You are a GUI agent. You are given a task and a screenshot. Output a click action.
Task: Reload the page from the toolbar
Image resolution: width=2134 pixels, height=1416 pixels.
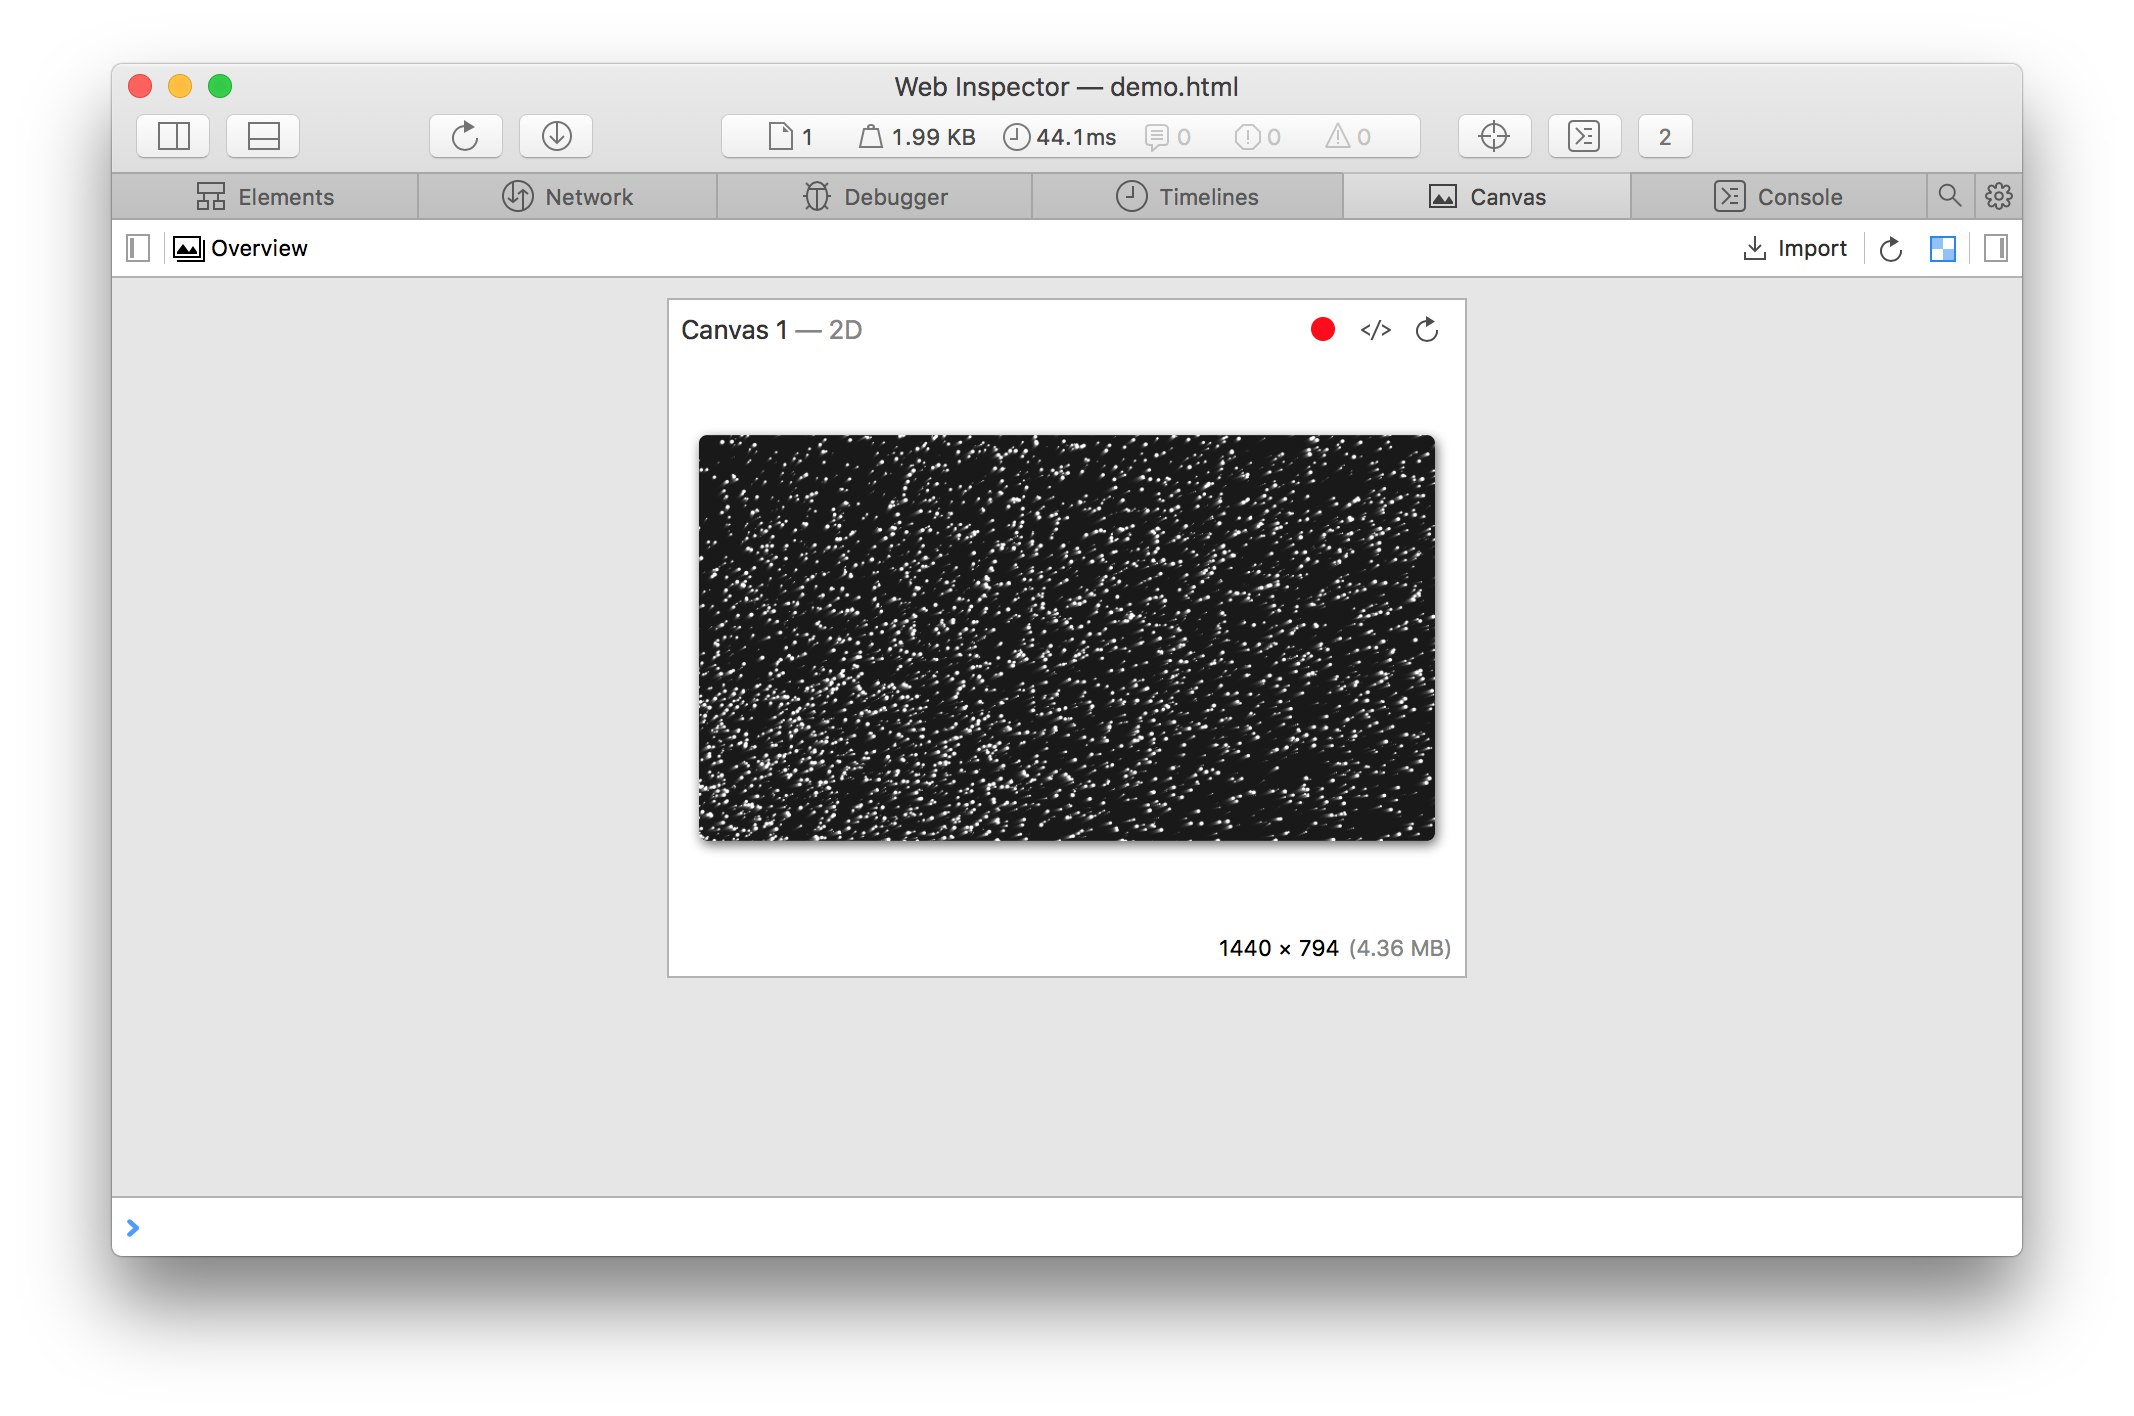465,136
